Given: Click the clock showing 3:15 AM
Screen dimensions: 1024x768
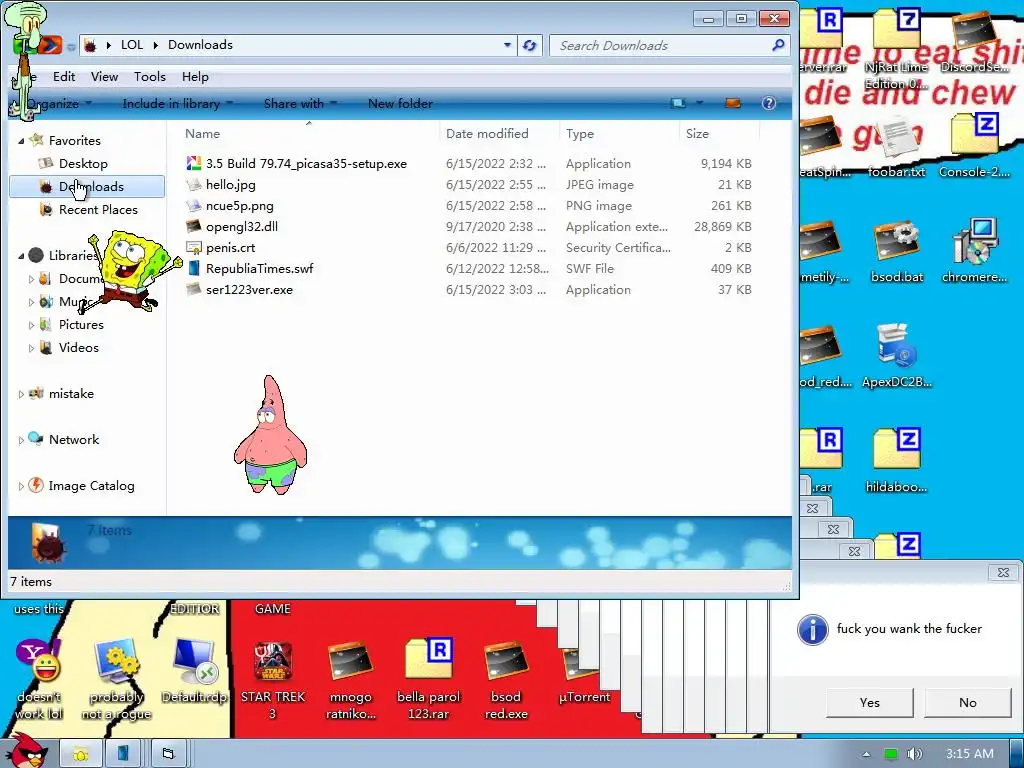Looking at the screenshot, I should 969,754.
